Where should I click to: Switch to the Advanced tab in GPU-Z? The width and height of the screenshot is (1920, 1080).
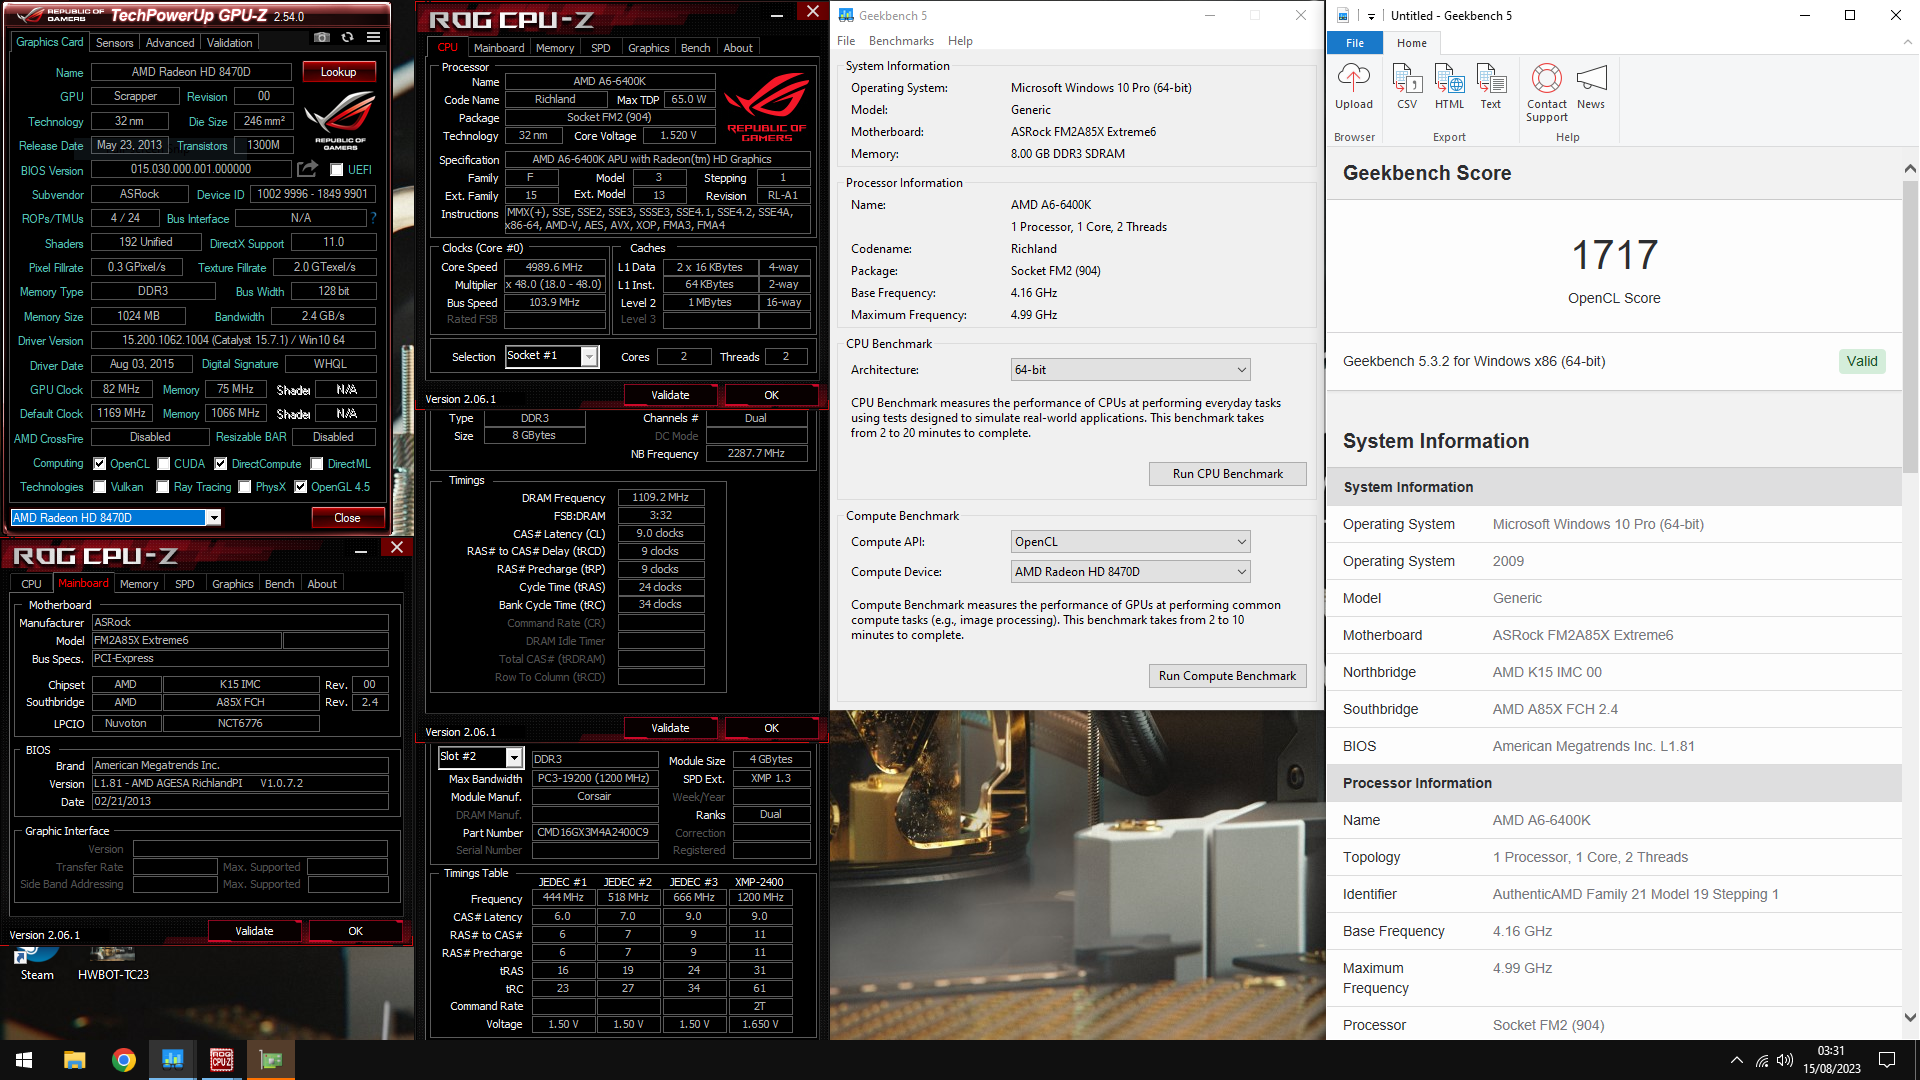170,43
